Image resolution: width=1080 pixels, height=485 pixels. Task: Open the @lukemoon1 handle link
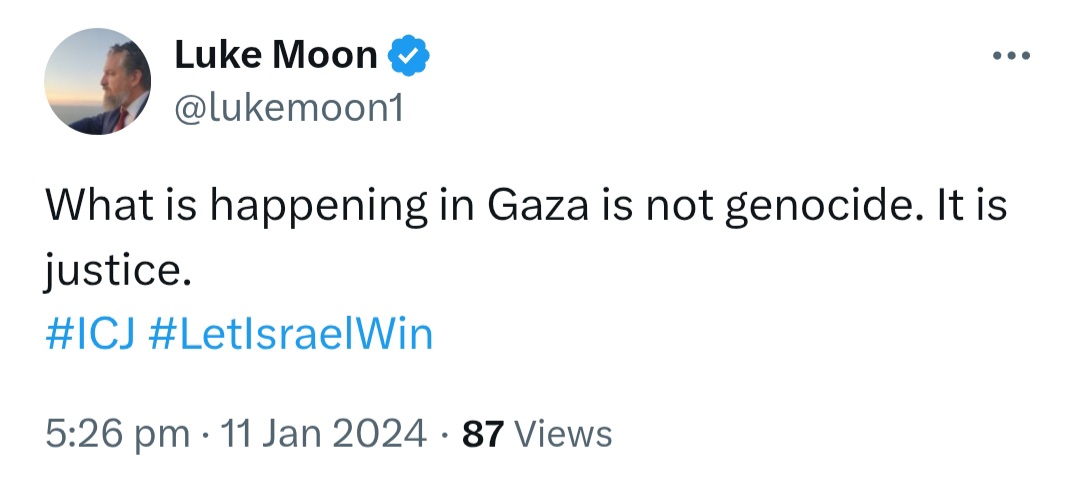tap(289, 108)
